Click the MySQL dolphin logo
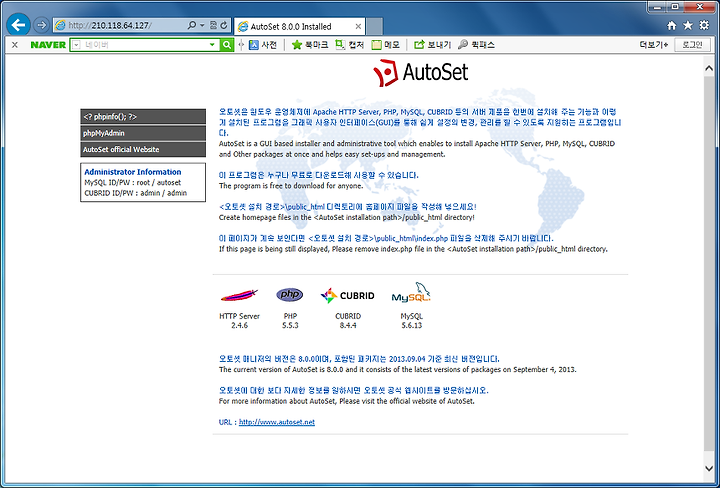This screenshot has width=720, height=488. click(x=411, y=293)
